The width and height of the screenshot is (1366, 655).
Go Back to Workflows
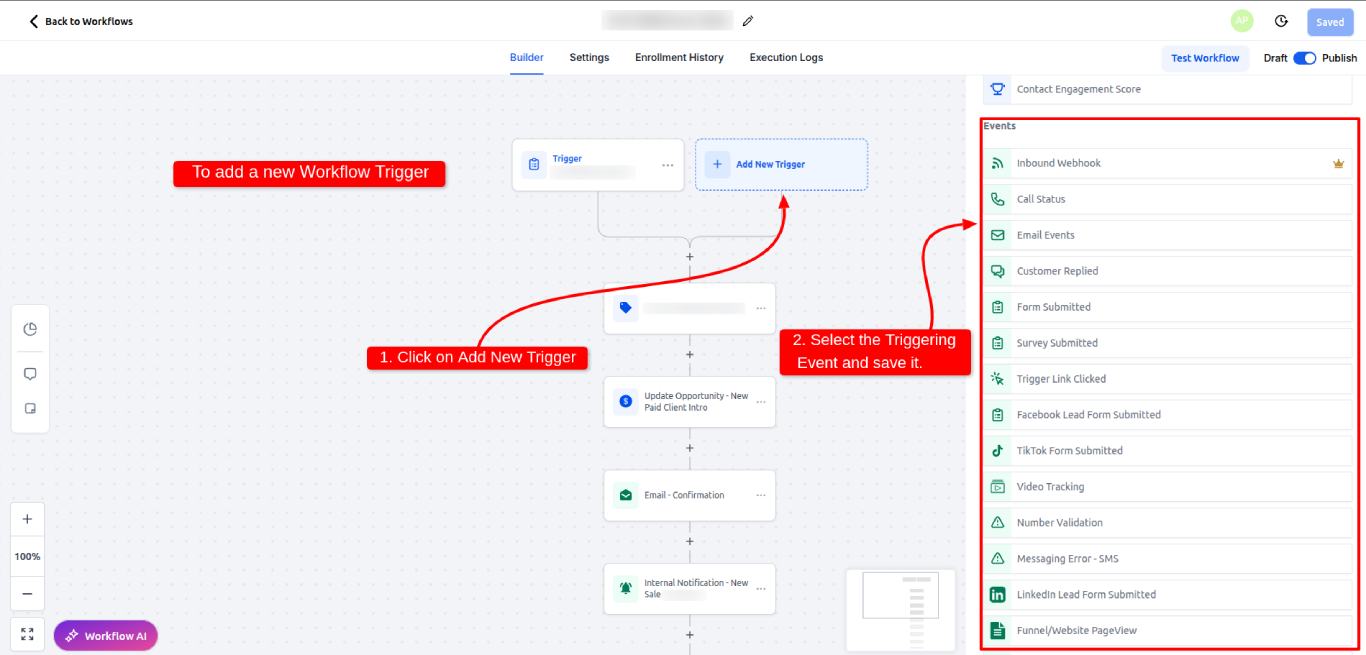click(x=81, y=21)
